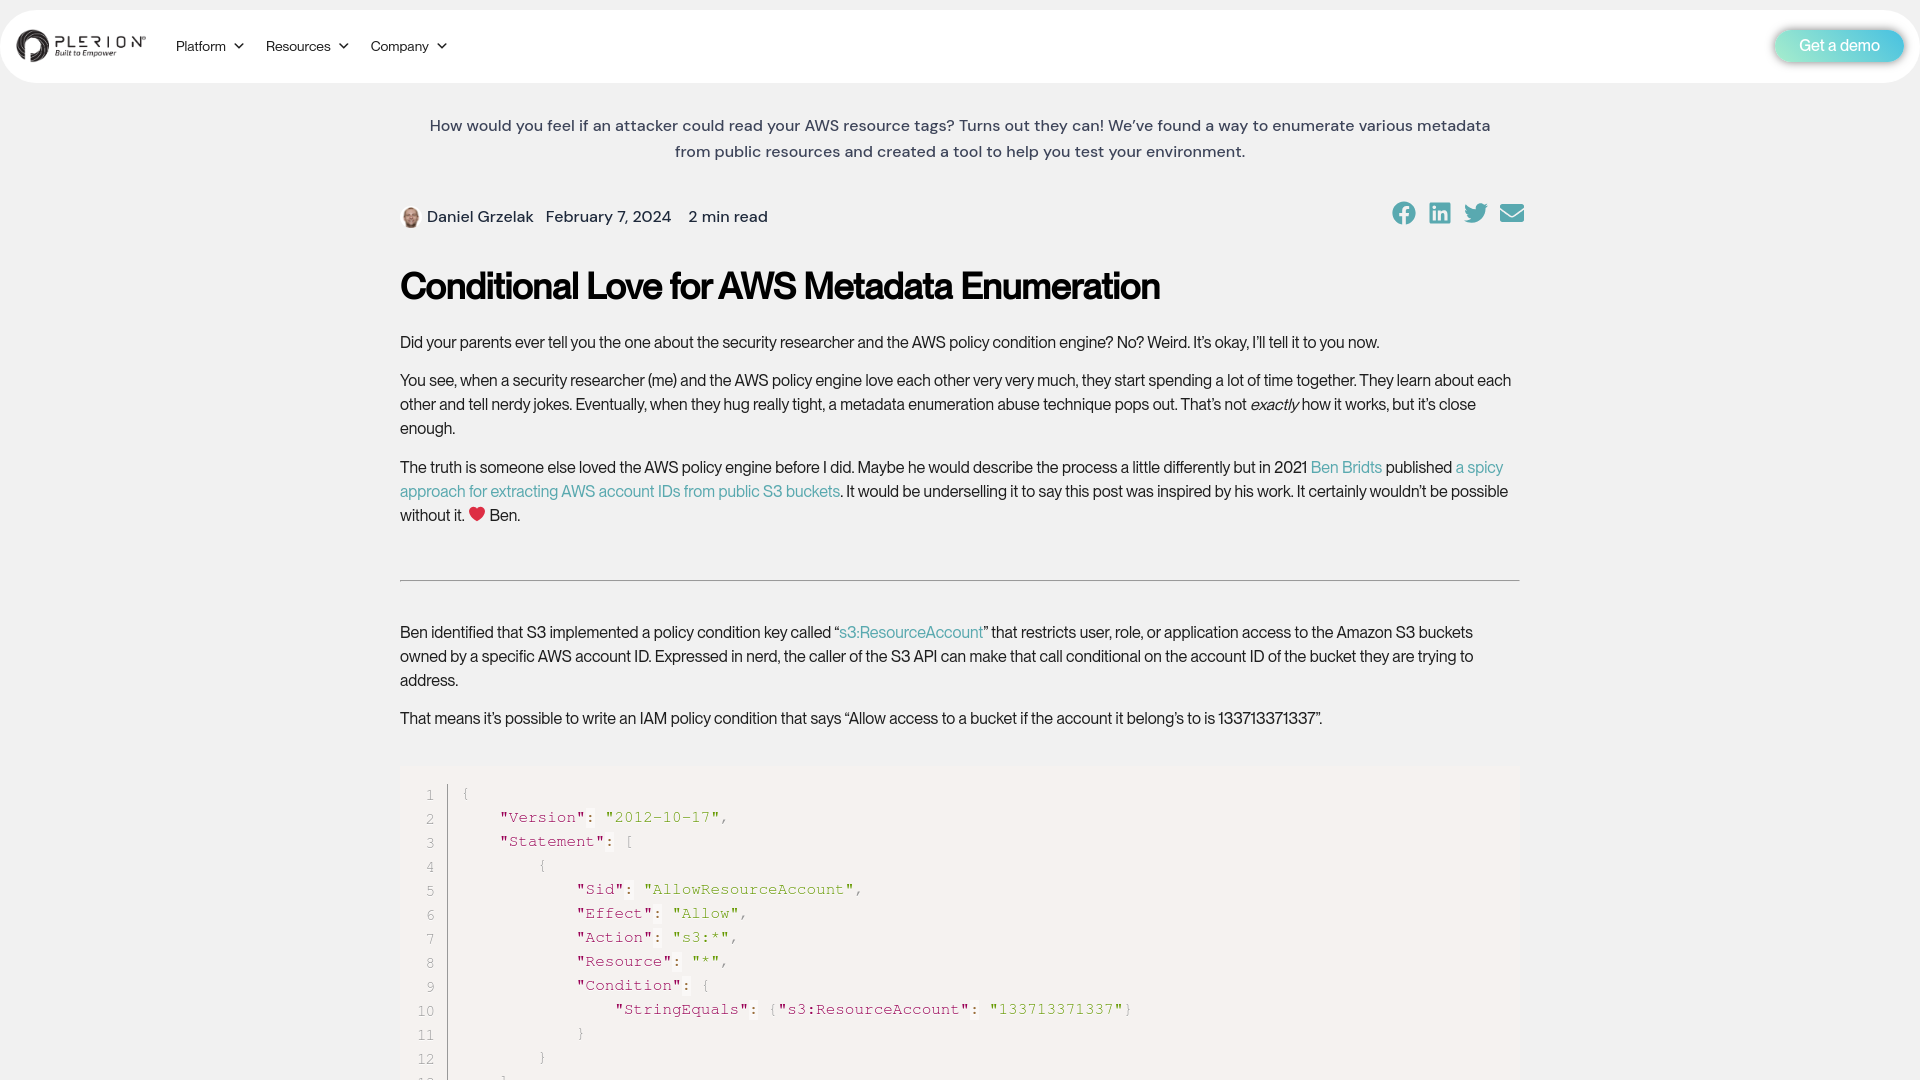The width and height of the screenshot is (1920, 1080).
Task: Open the Company dropdown
Action: point(409,46)
